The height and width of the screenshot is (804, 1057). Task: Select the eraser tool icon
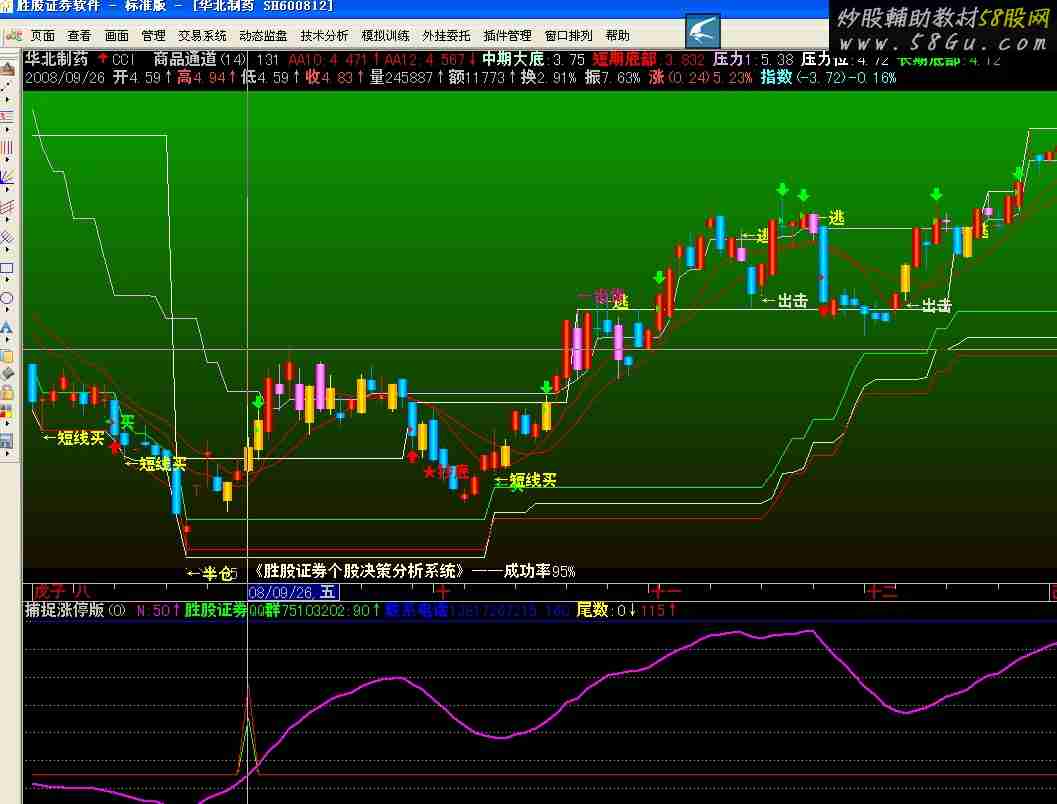(7, 371)
